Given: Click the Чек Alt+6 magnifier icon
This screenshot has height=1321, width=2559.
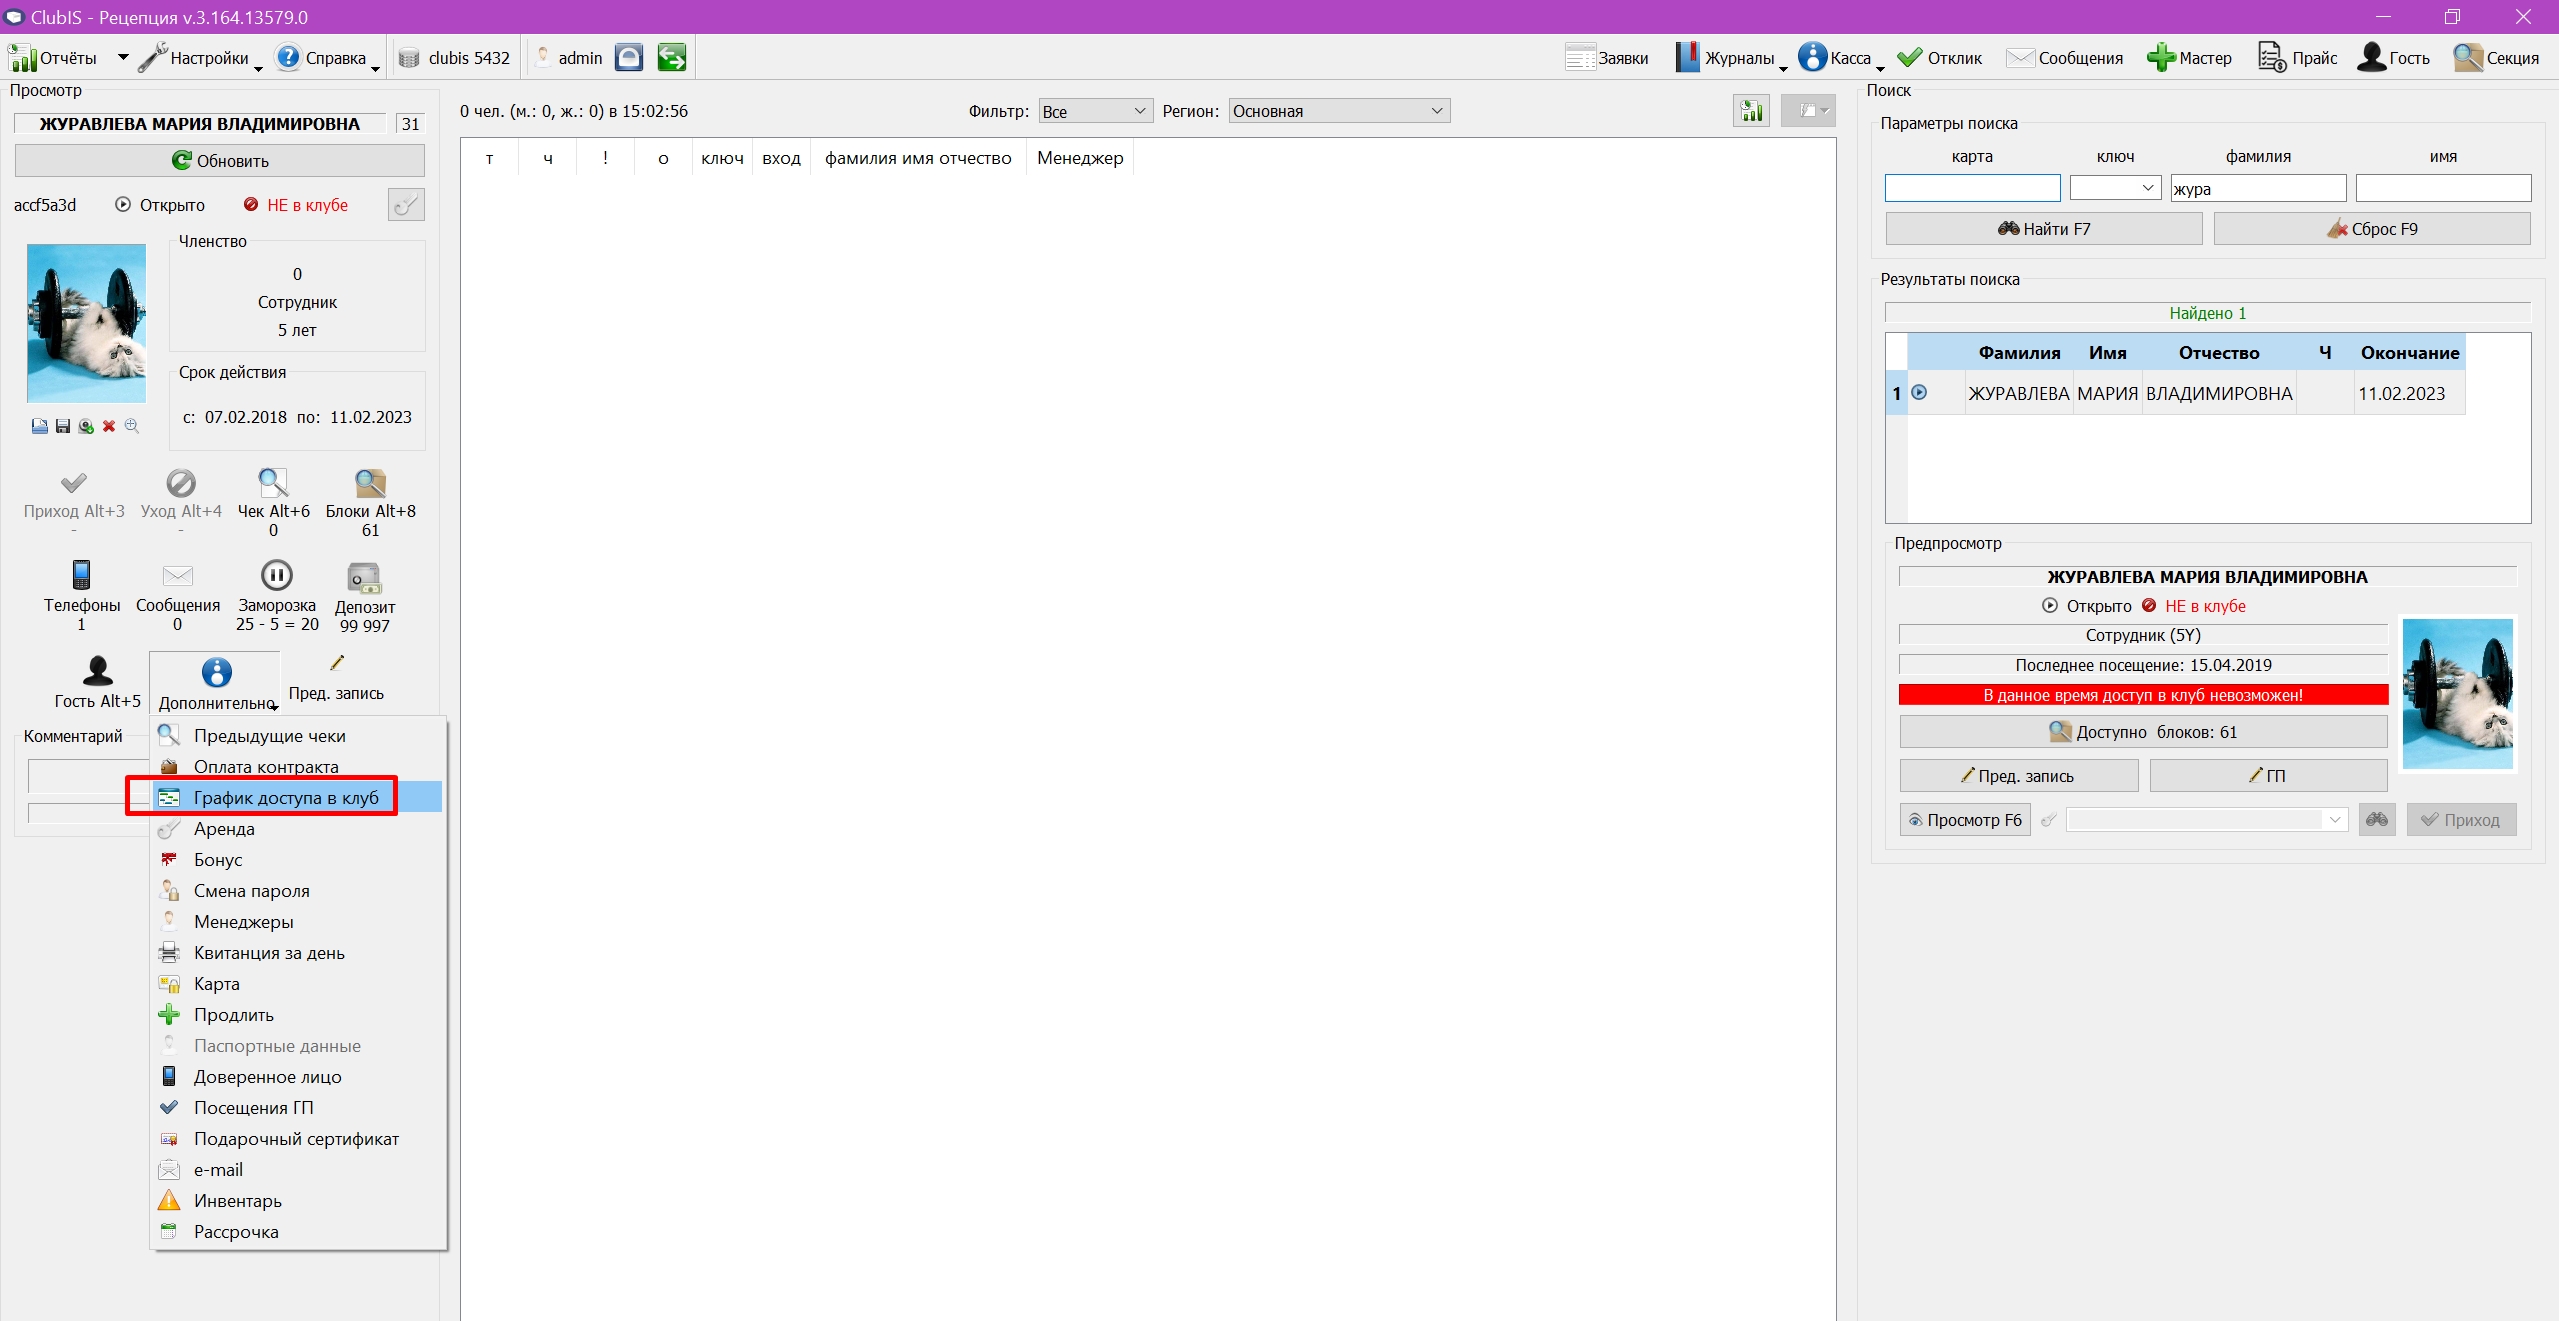Looking at the screenshot, I should pyautogui.click(x=273, y=483).
